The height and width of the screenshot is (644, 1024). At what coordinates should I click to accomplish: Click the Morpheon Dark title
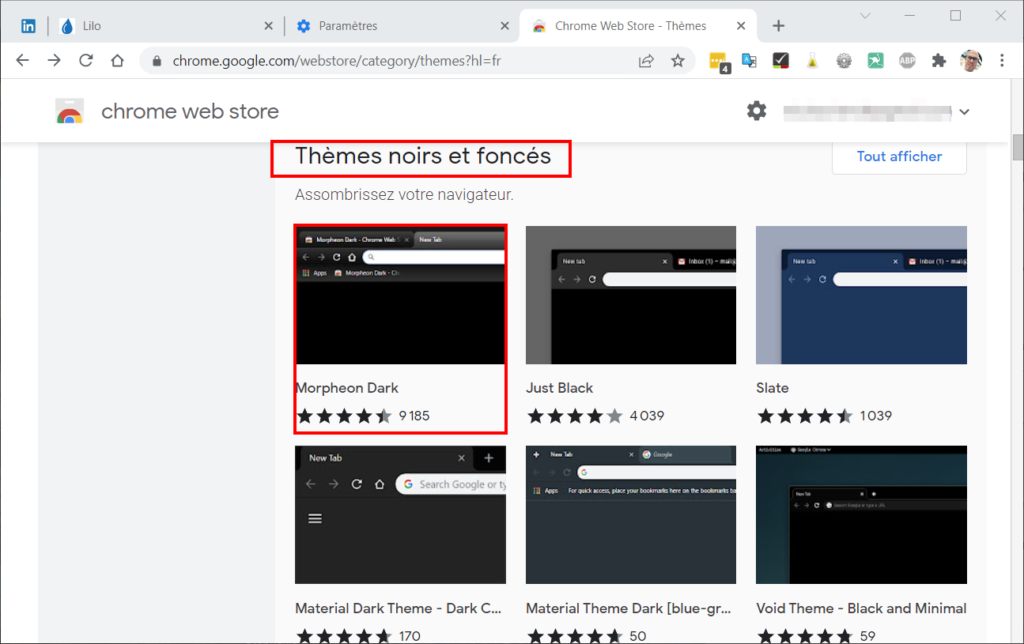(x=347, y=388)
